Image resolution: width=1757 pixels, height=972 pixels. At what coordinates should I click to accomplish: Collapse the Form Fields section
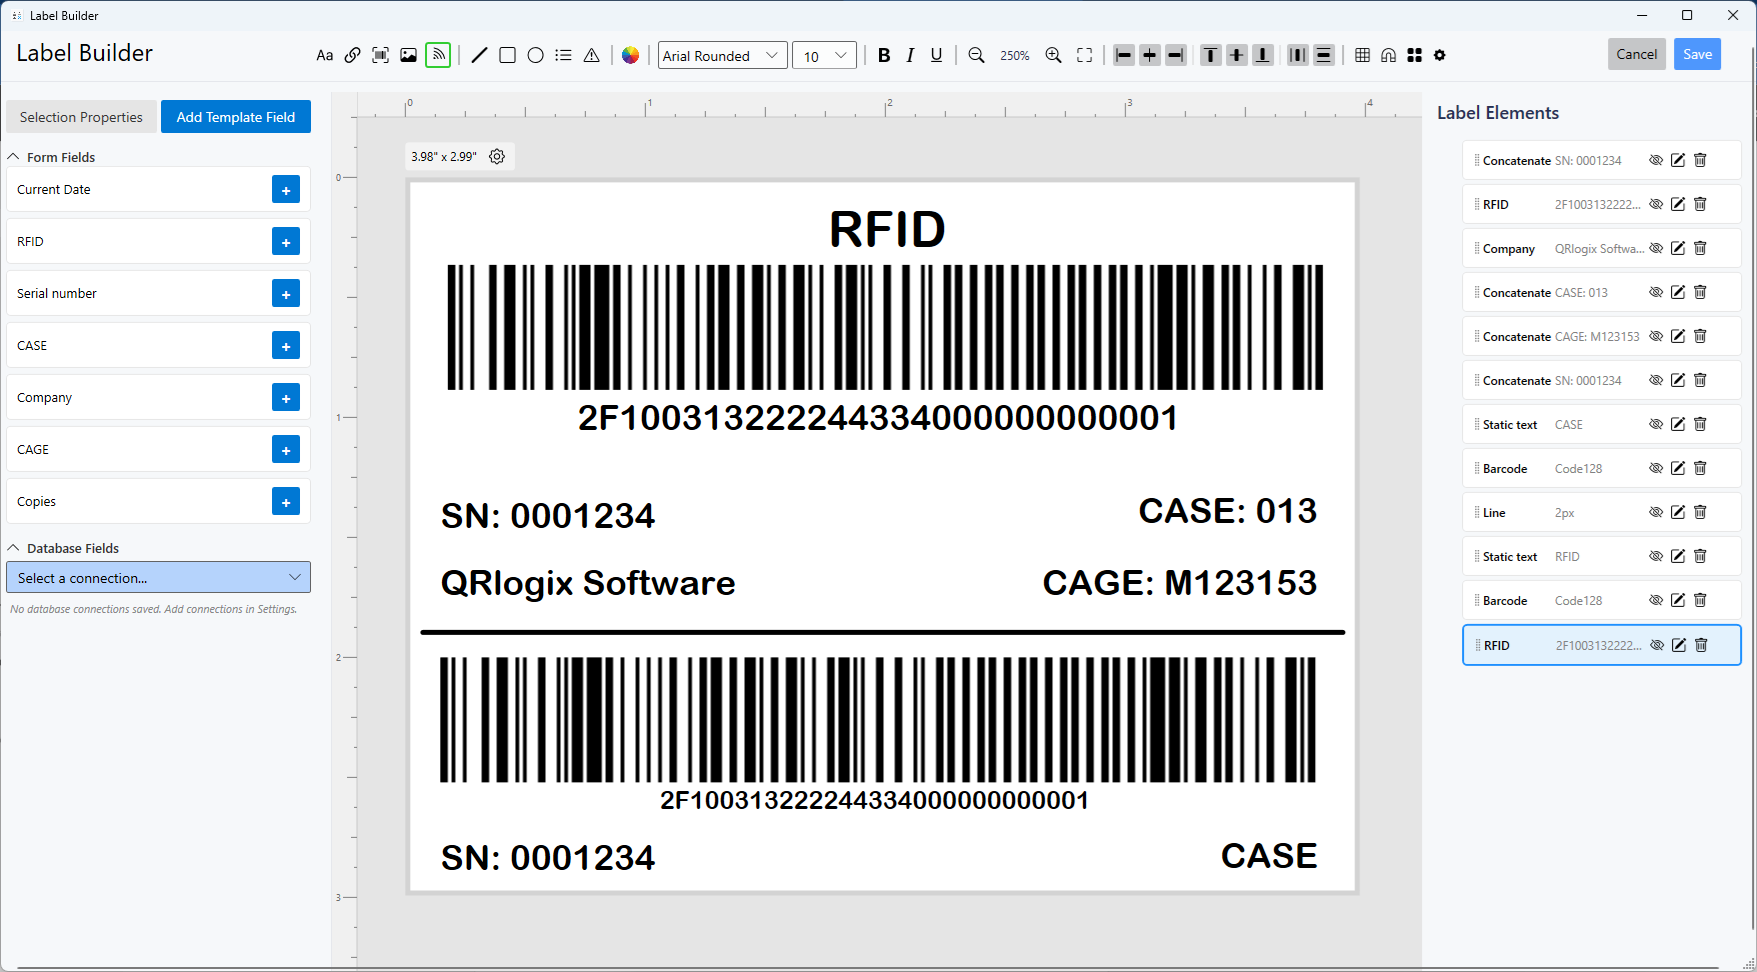(14, 157)
